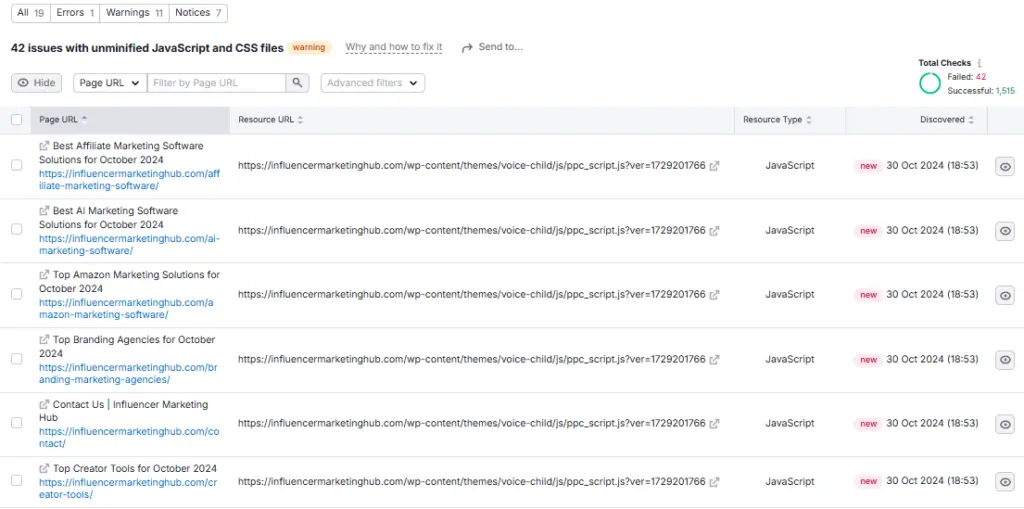Click the eye icon for affiliate marketing row
Screen dimensions: 1024x509
pyautogui.click(x=1005, y=166)
